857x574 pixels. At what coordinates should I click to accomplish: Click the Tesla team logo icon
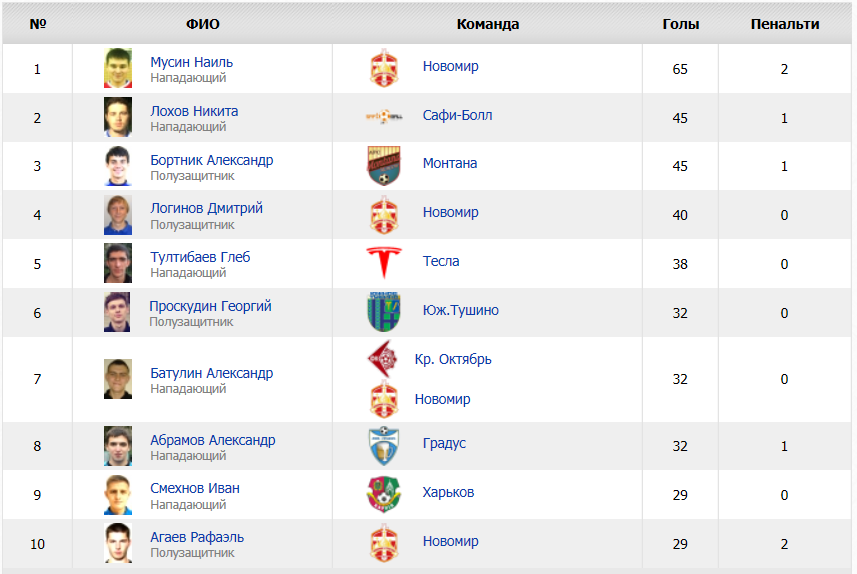[384, 263]
